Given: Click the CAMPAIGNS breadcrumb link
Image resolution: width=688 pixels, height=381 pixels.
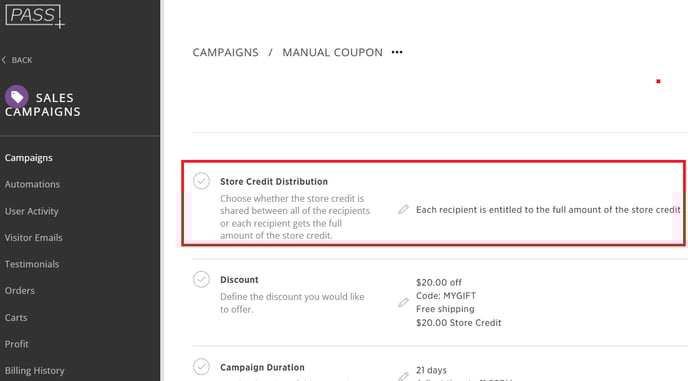Looking at the screenshot, I should 226,52.
